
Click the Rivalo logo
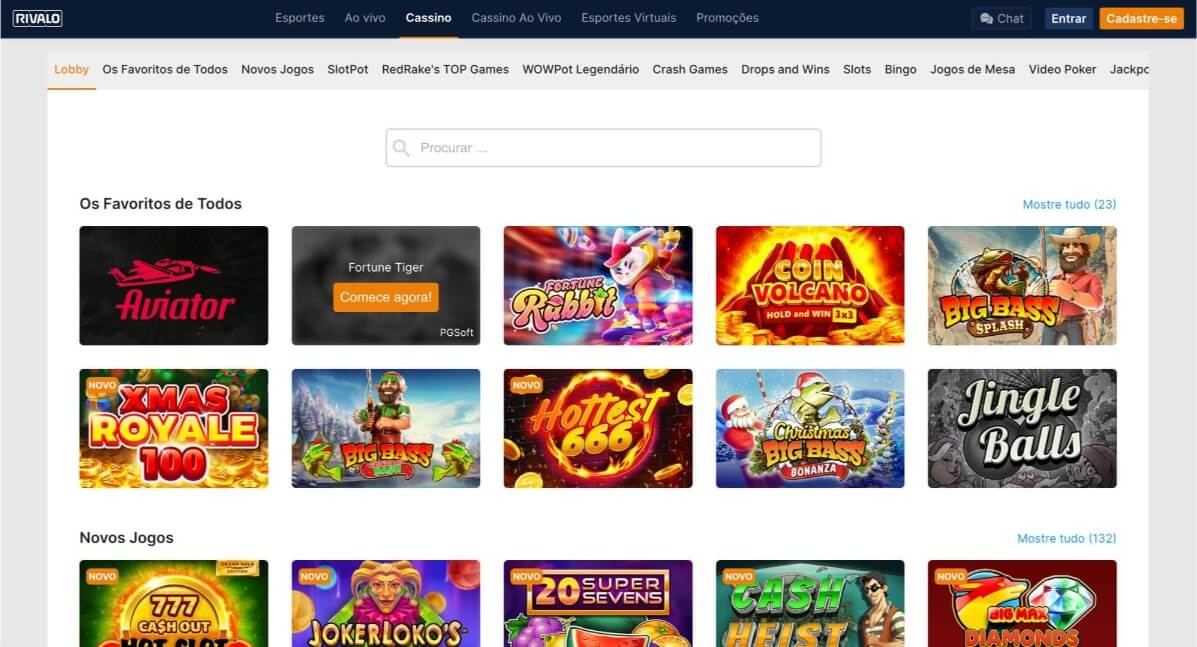point(37,18)
